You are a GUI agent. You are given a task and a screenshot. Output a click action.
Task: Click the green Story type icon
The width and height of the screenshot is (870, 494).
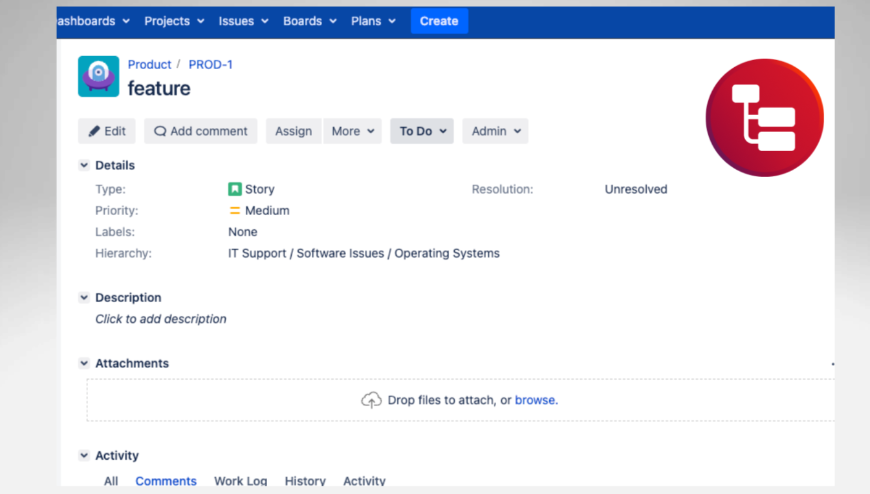(235, 189)
